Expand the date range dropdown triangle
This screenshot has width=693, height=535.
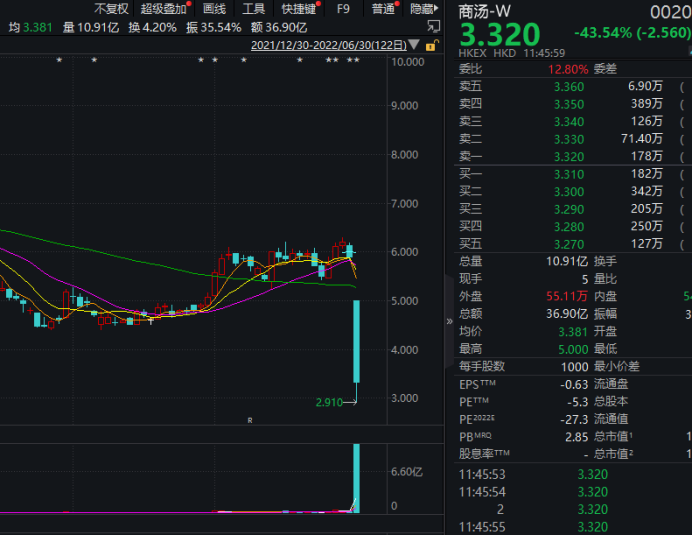pyautogui.click(x=414, y=45)
